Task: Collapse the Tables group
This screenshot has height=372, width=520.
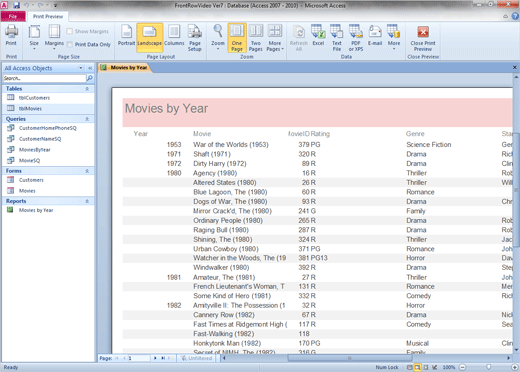Action: [87, 89]
